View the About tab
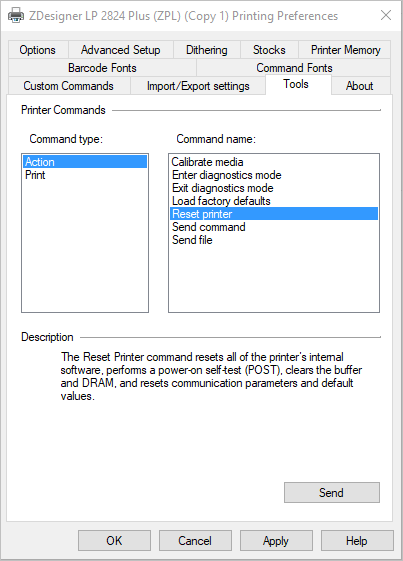The height and width of the screenshot is (561, 403). coord(360,86)
